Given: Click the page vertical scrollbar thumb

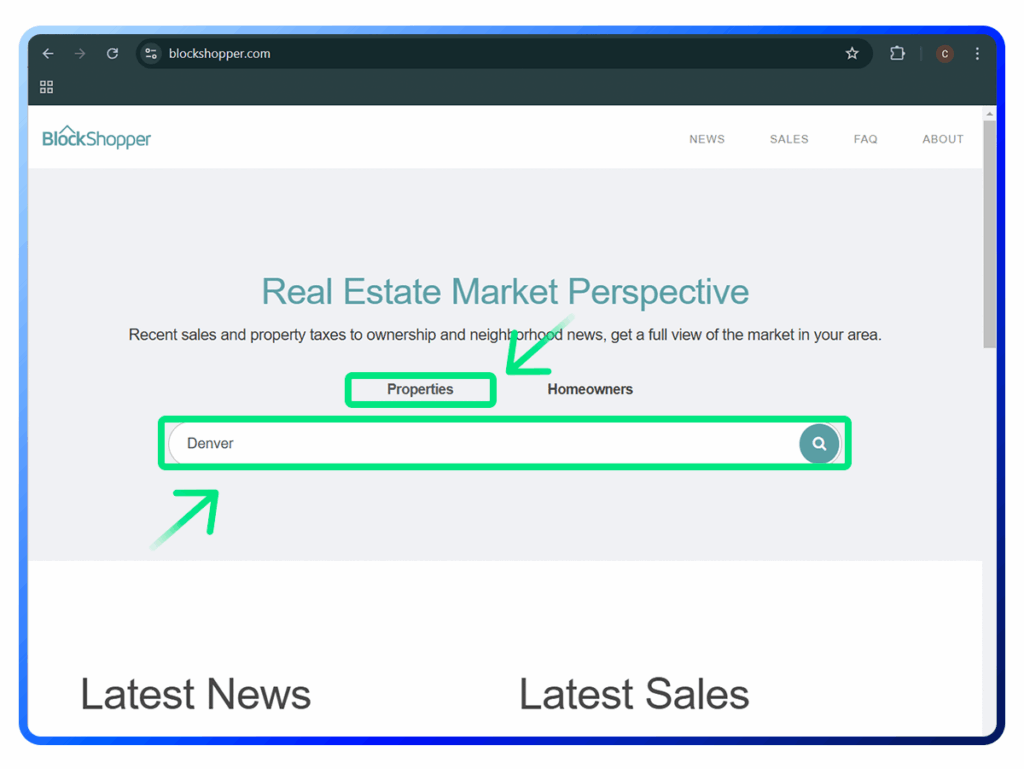Looking at the screenshot, I should 989,230.
